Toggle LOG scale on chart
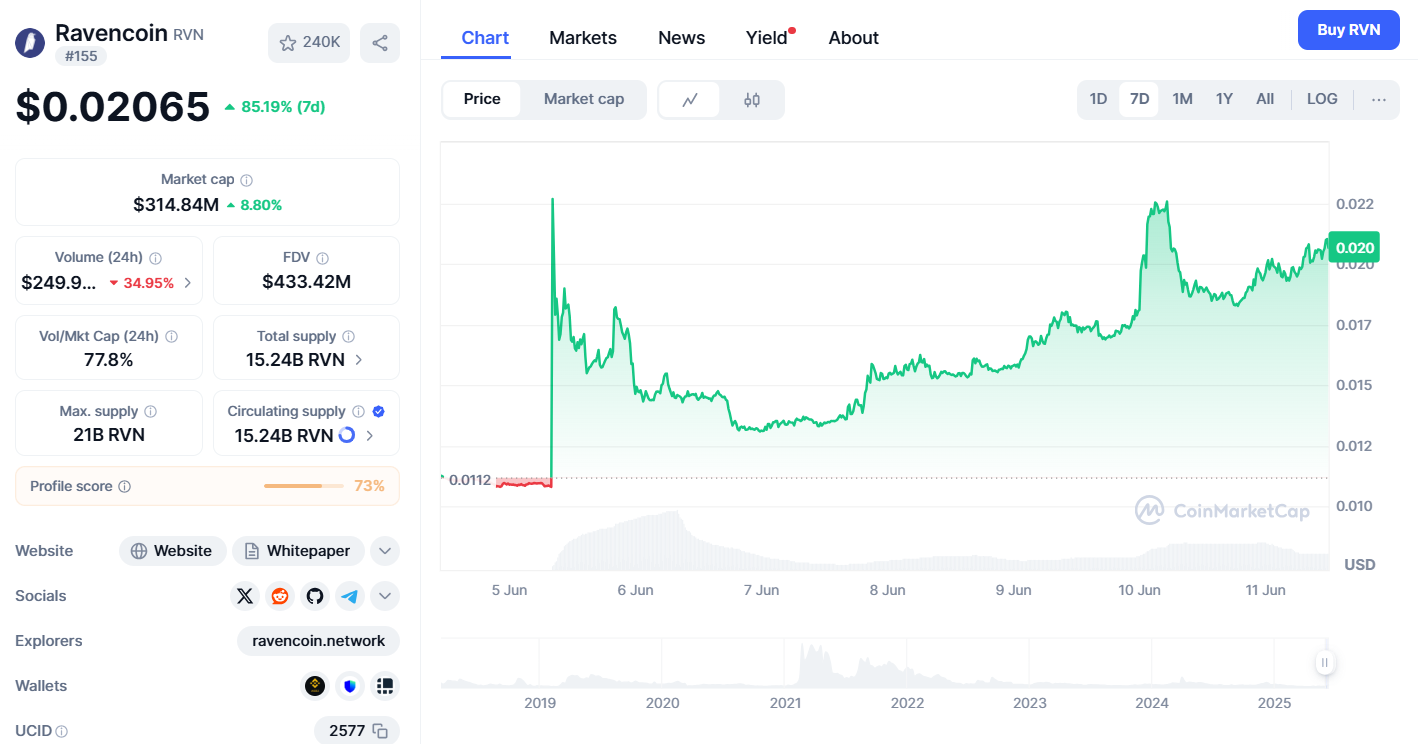Screen dimensions: 1418x744 [x=1322, y=99]
